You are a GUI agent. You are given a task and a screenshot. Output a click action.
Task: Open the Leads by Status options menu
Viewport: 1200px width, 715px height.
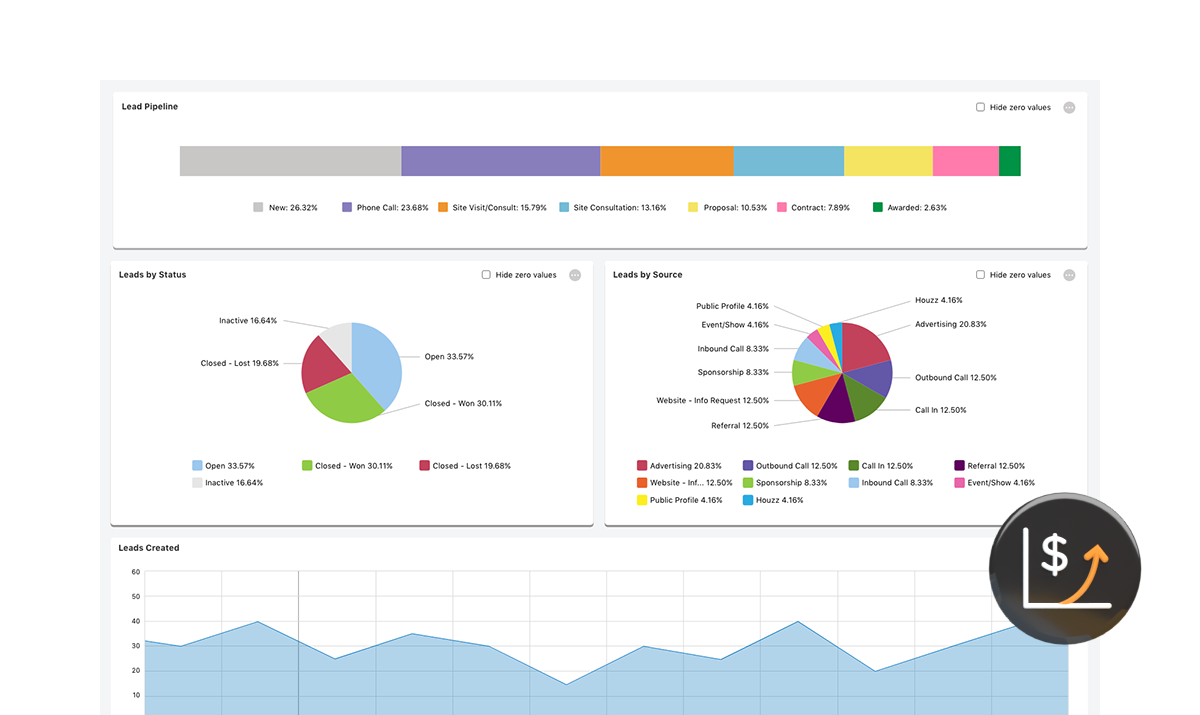pos(575,274)
